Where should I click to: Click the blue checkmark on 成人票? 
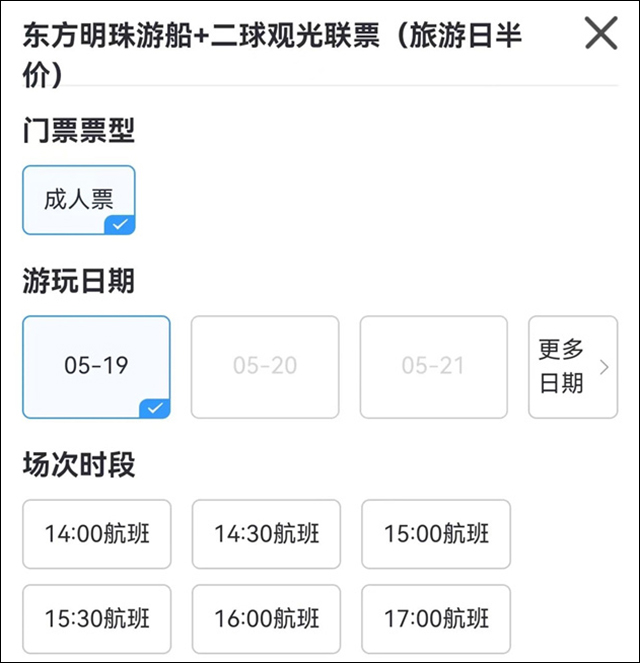point(120,225)
